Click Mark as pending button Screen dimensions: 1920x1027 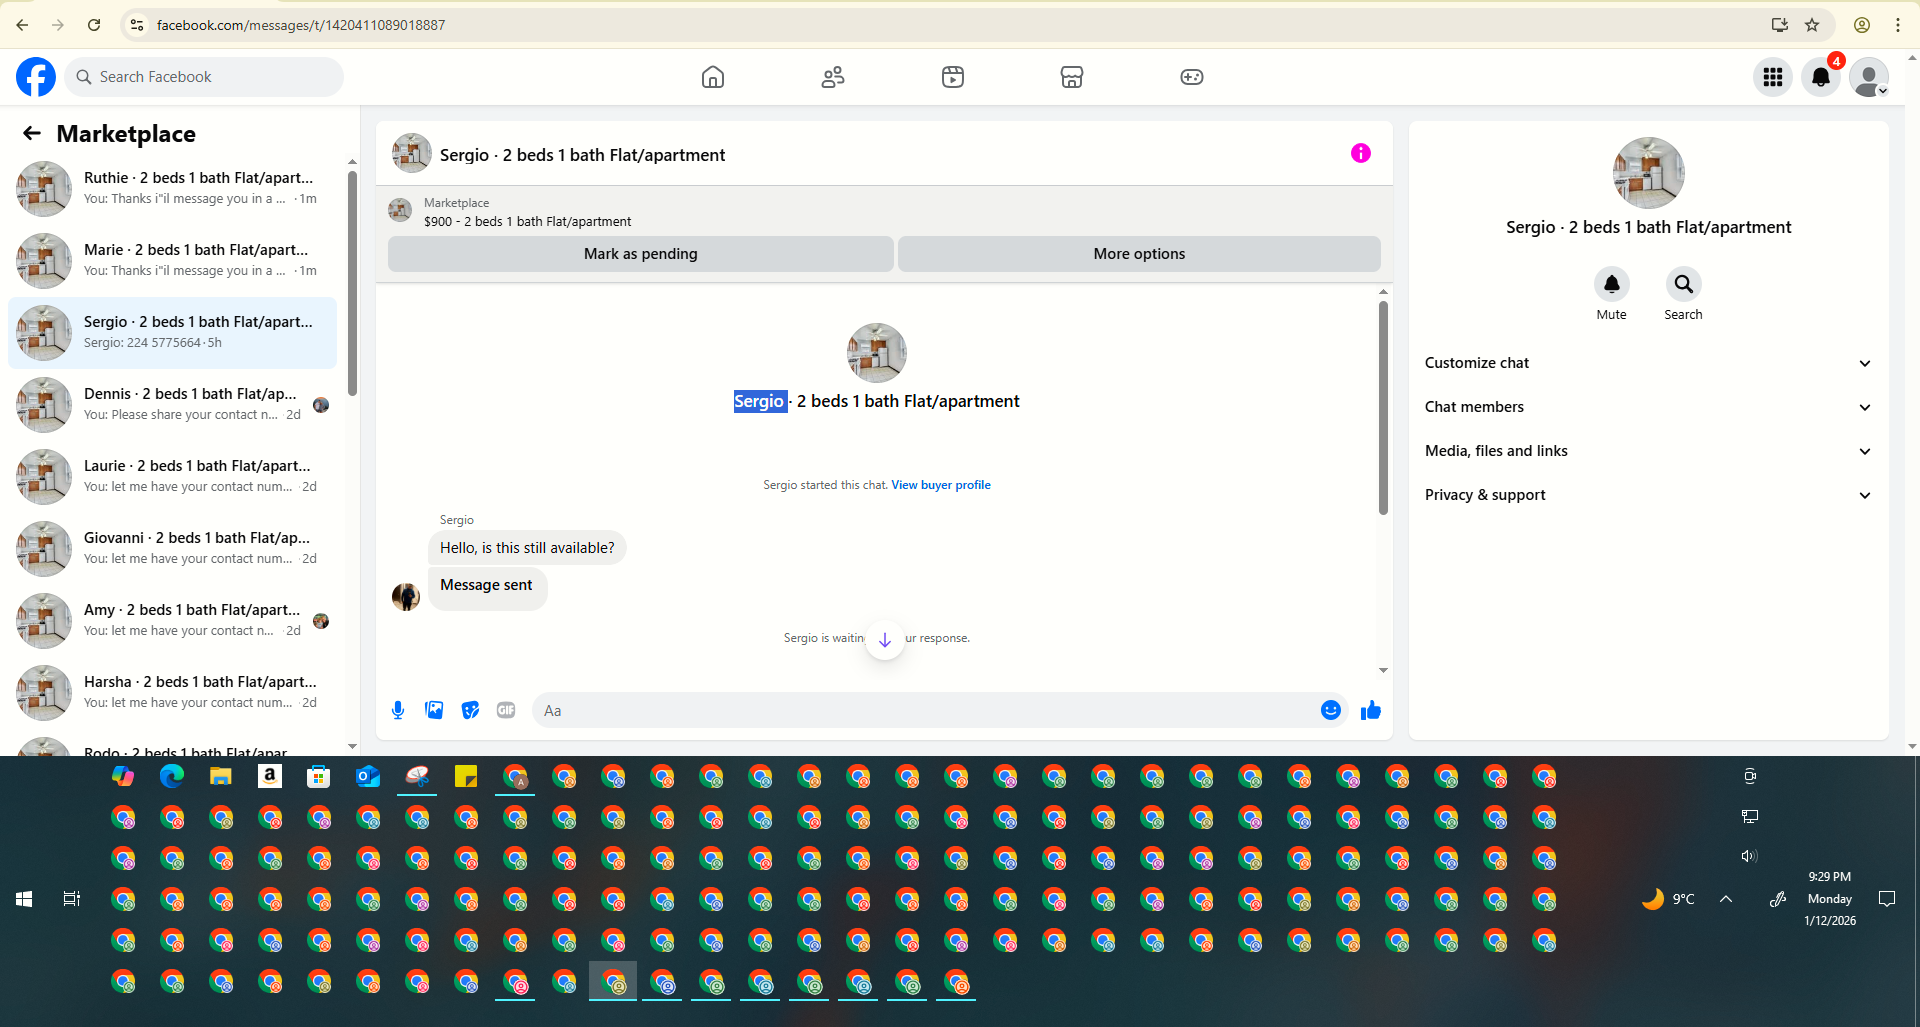click(640, 254)
